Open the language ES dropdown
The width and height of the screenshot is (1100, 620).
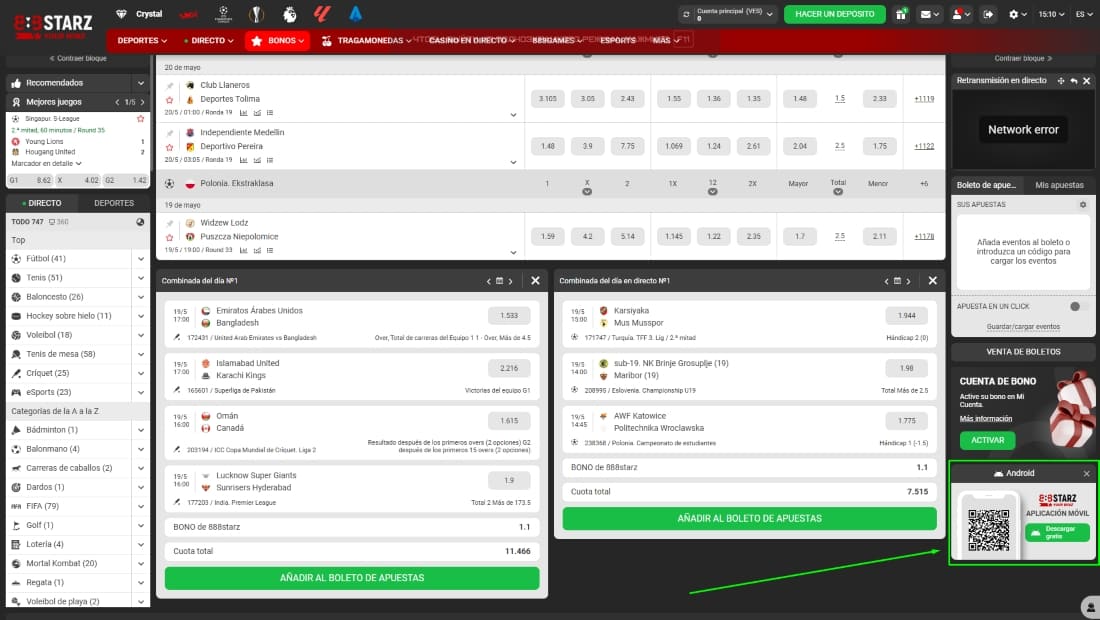[x=1083, y=14]
